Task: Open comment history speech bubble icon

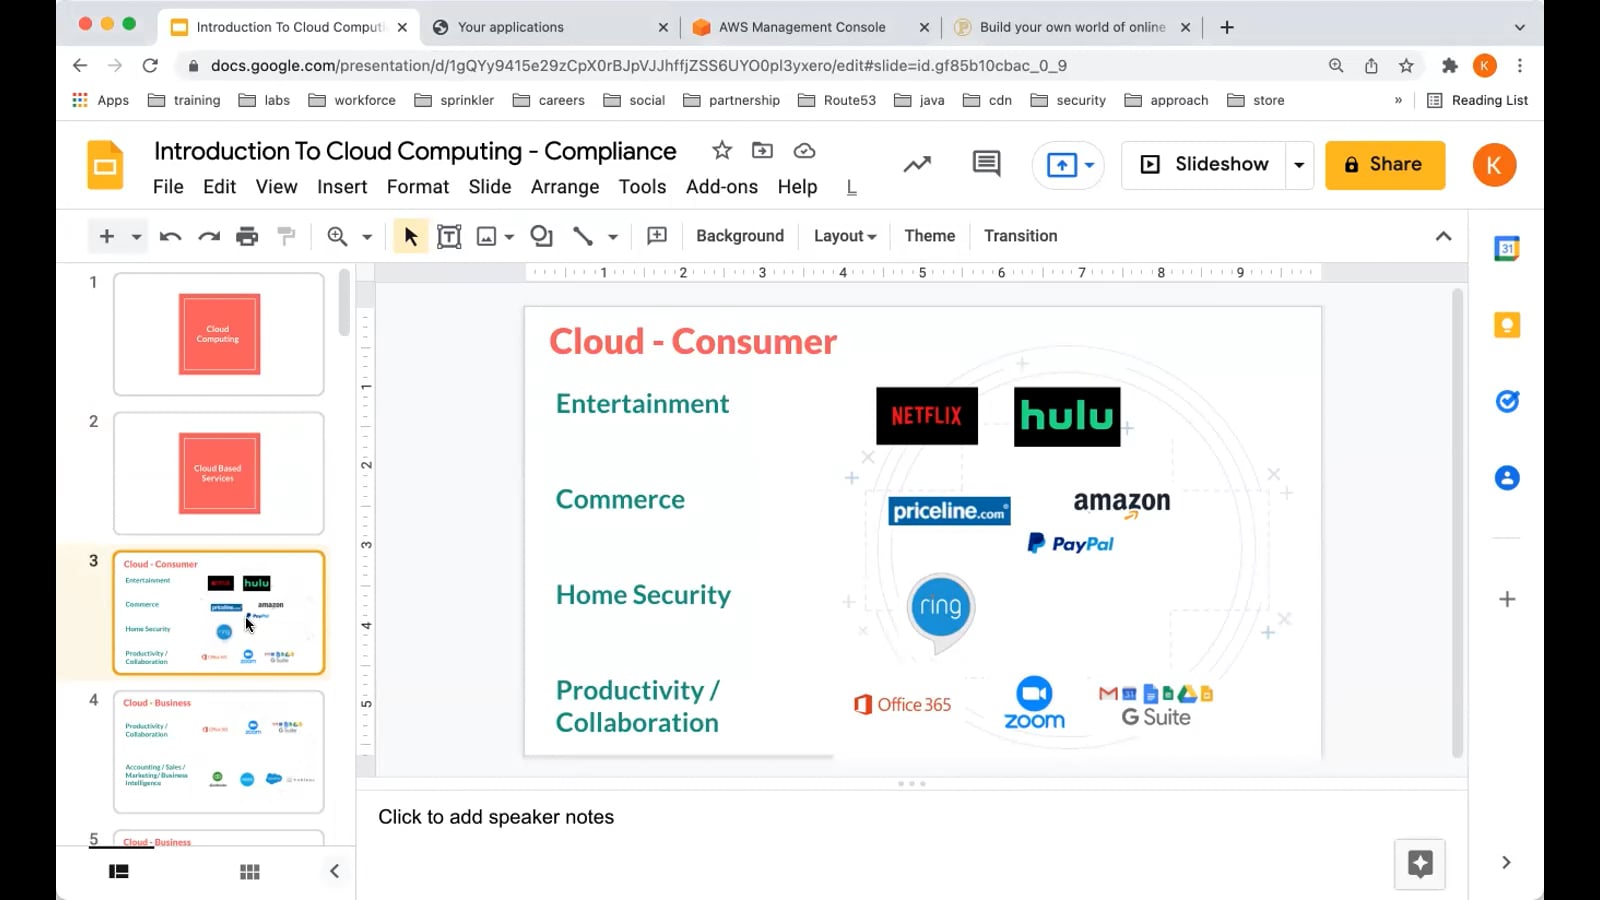Action: 986,164
